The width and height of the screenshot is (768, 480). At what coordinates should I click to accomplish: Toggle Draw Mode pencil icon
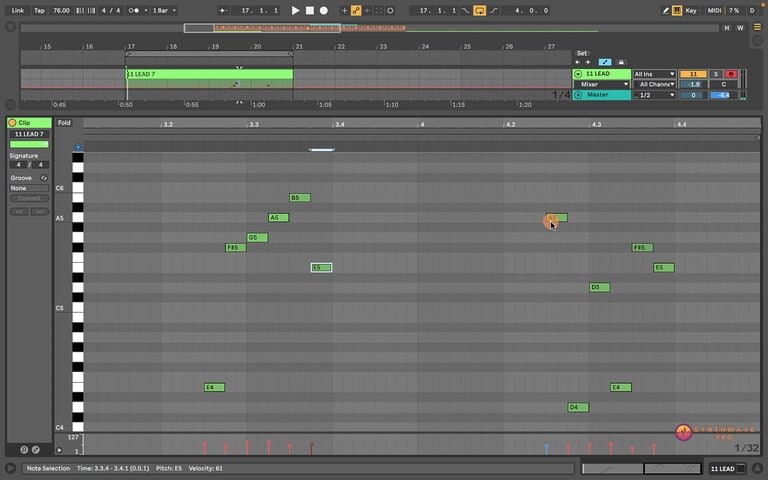point(665,10)
